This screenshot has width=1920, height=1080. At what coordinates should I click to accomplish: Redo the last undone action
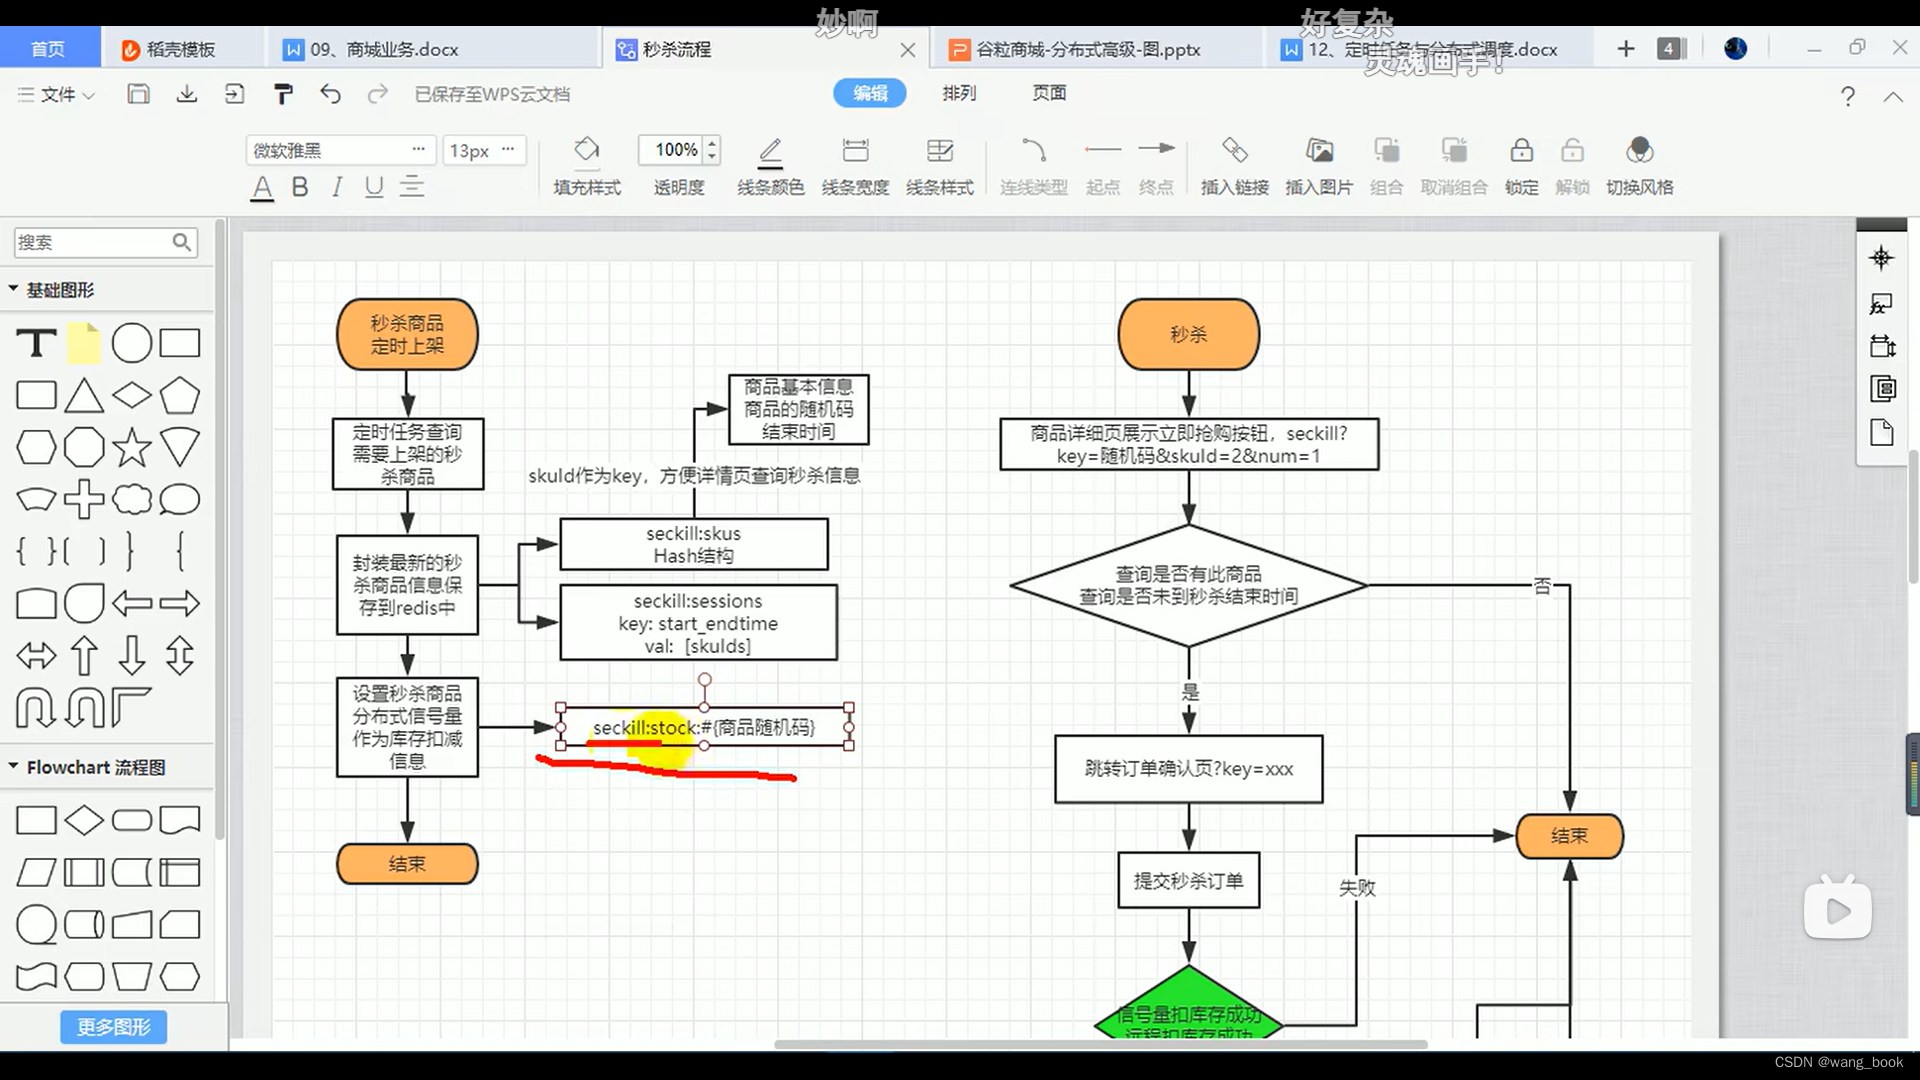tap(377, 94)
